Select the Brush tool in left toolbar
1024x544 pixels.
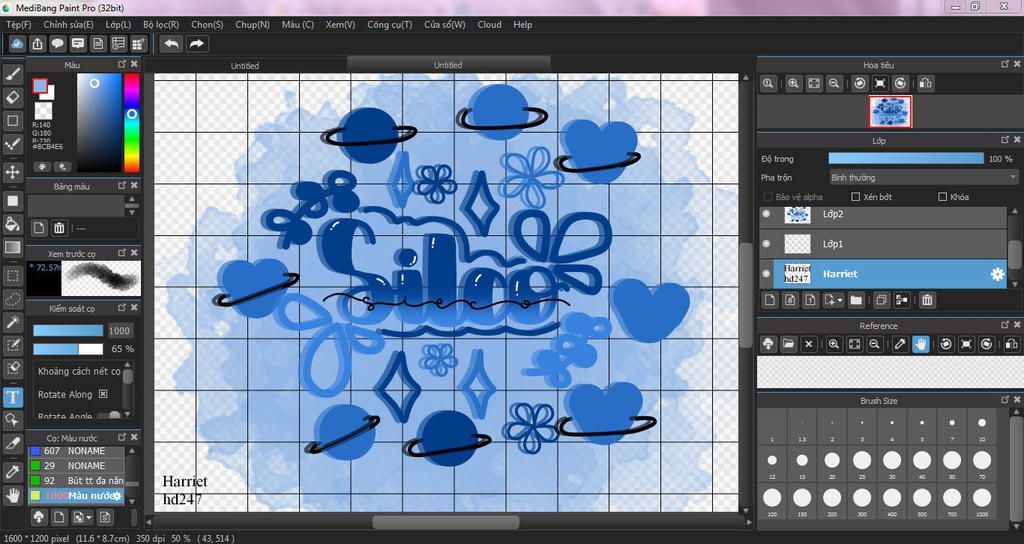point(12,74)
